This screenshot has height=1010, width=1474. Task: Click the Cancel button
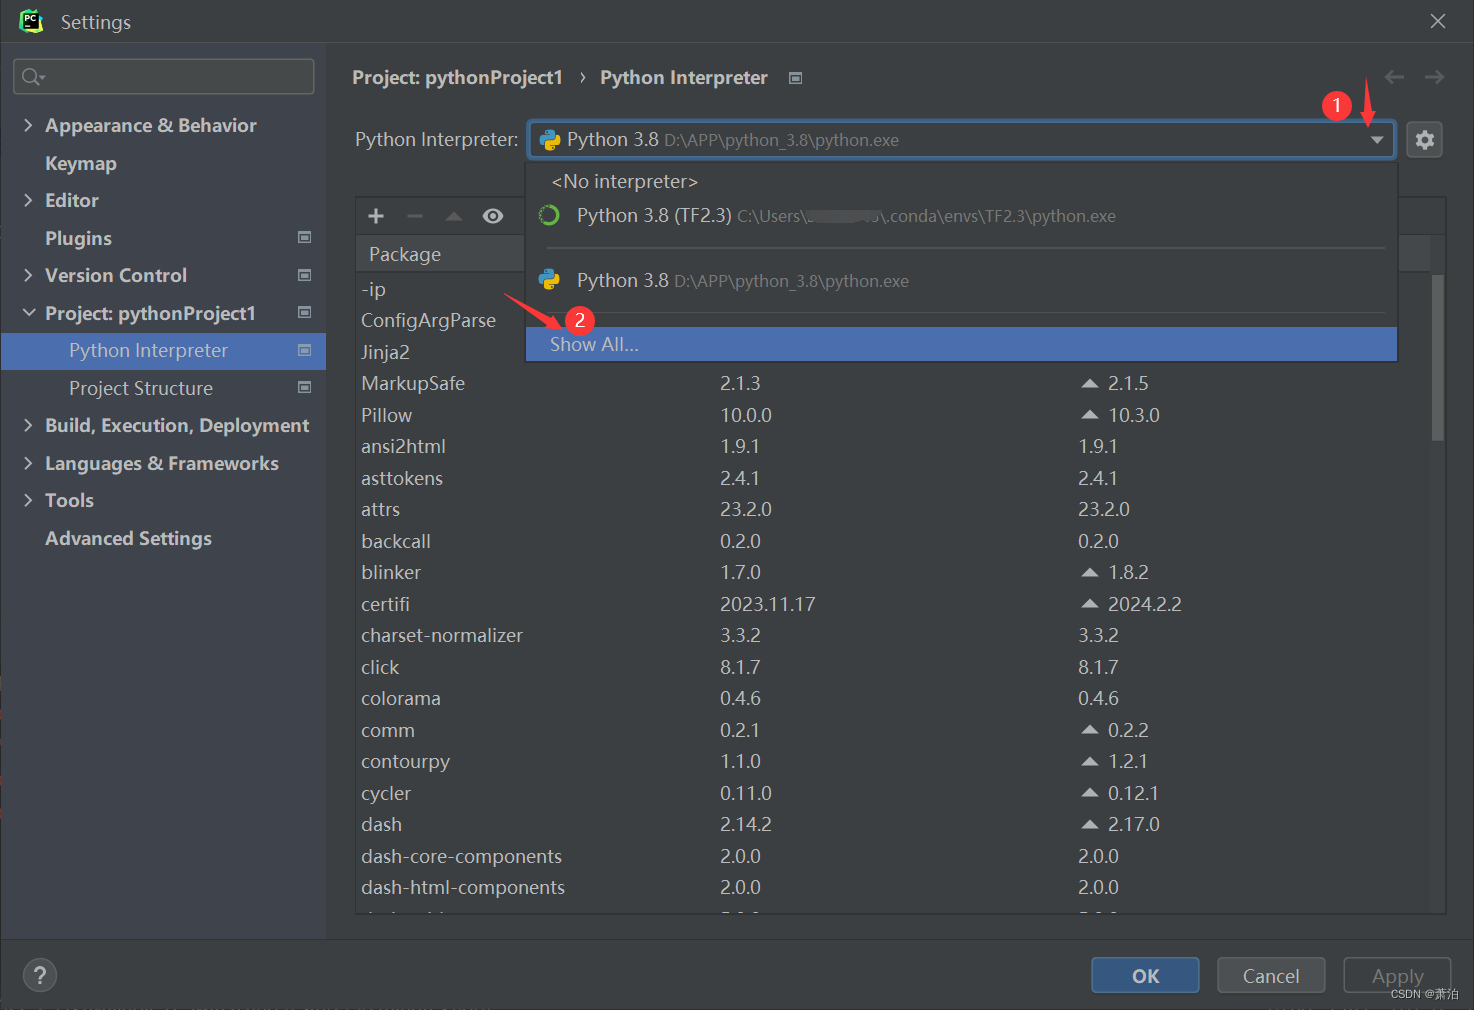tap(1271, 975)
